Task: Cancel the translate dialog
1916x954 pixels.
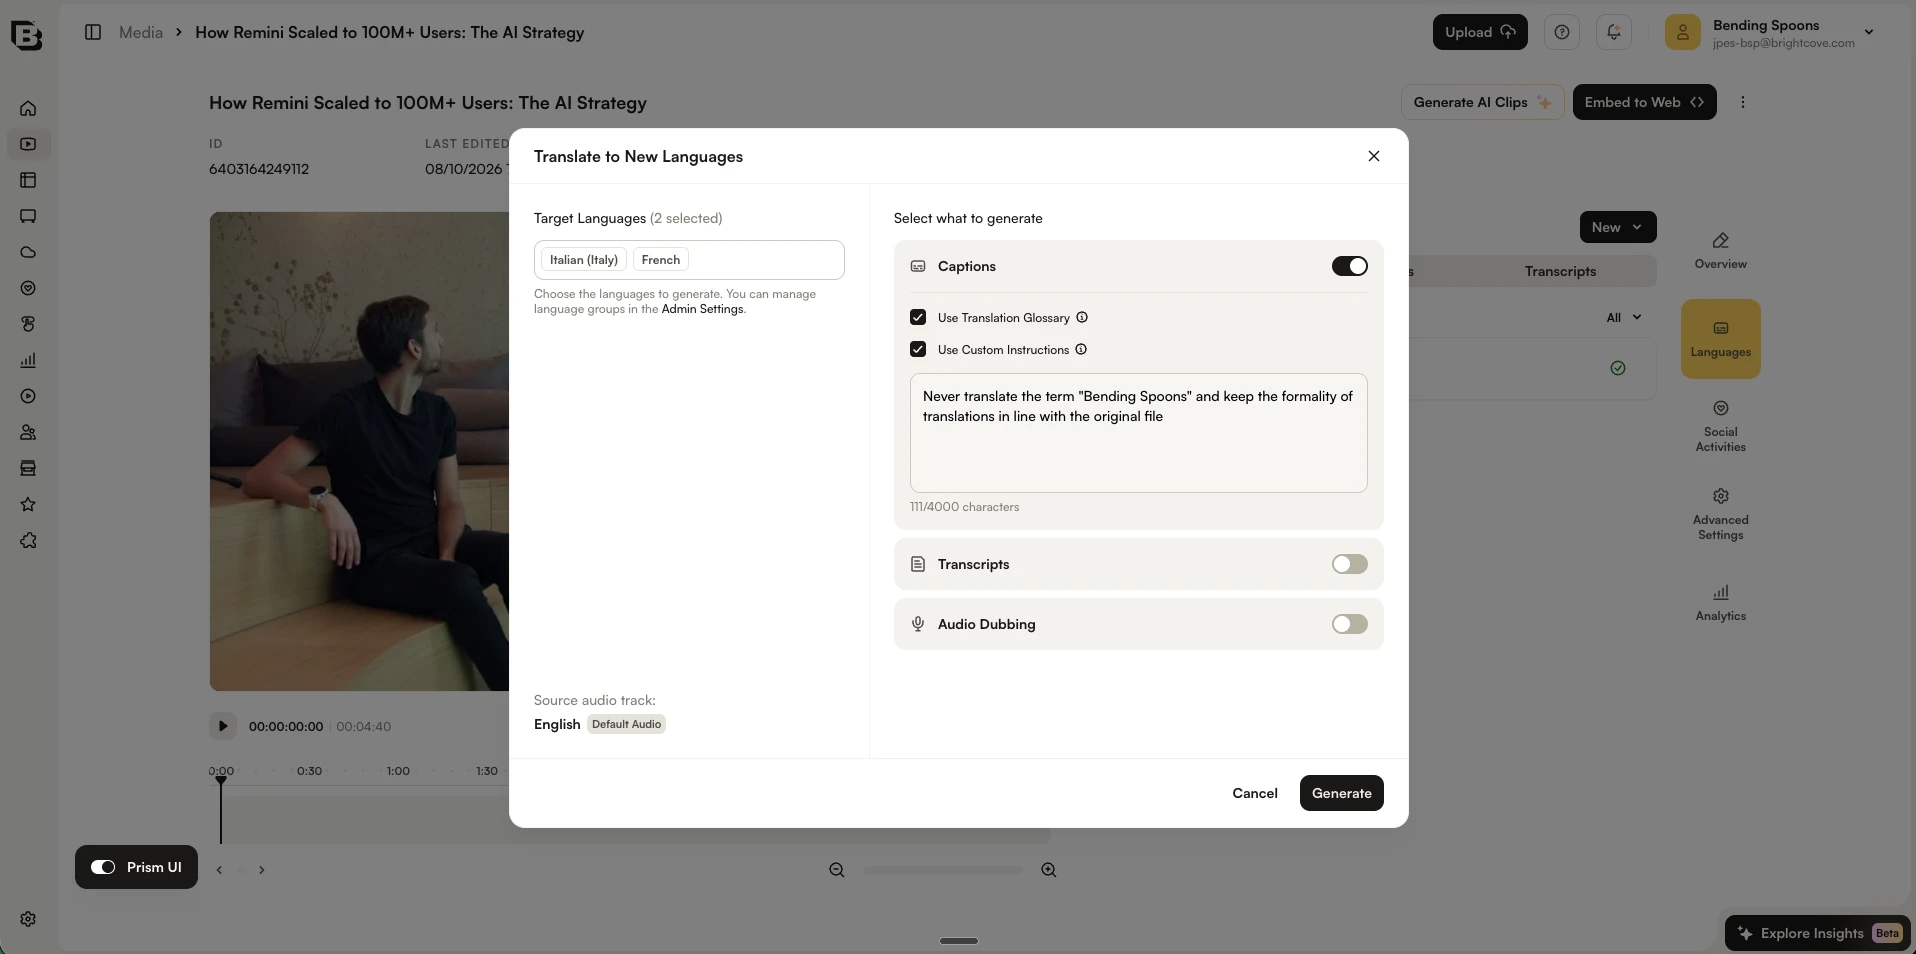Action: pos(1255,793)
